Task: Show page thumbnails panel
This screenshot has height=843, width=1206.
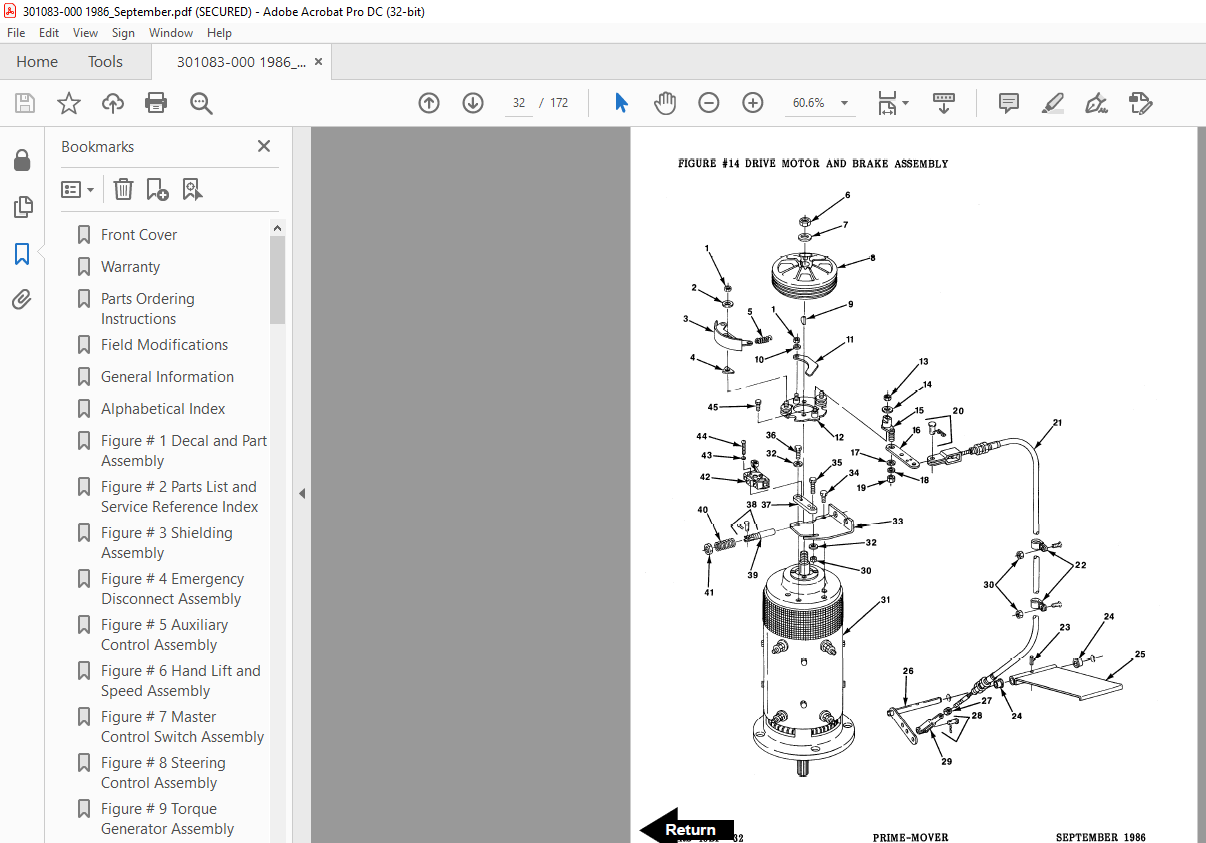Action: coord(22,207)
